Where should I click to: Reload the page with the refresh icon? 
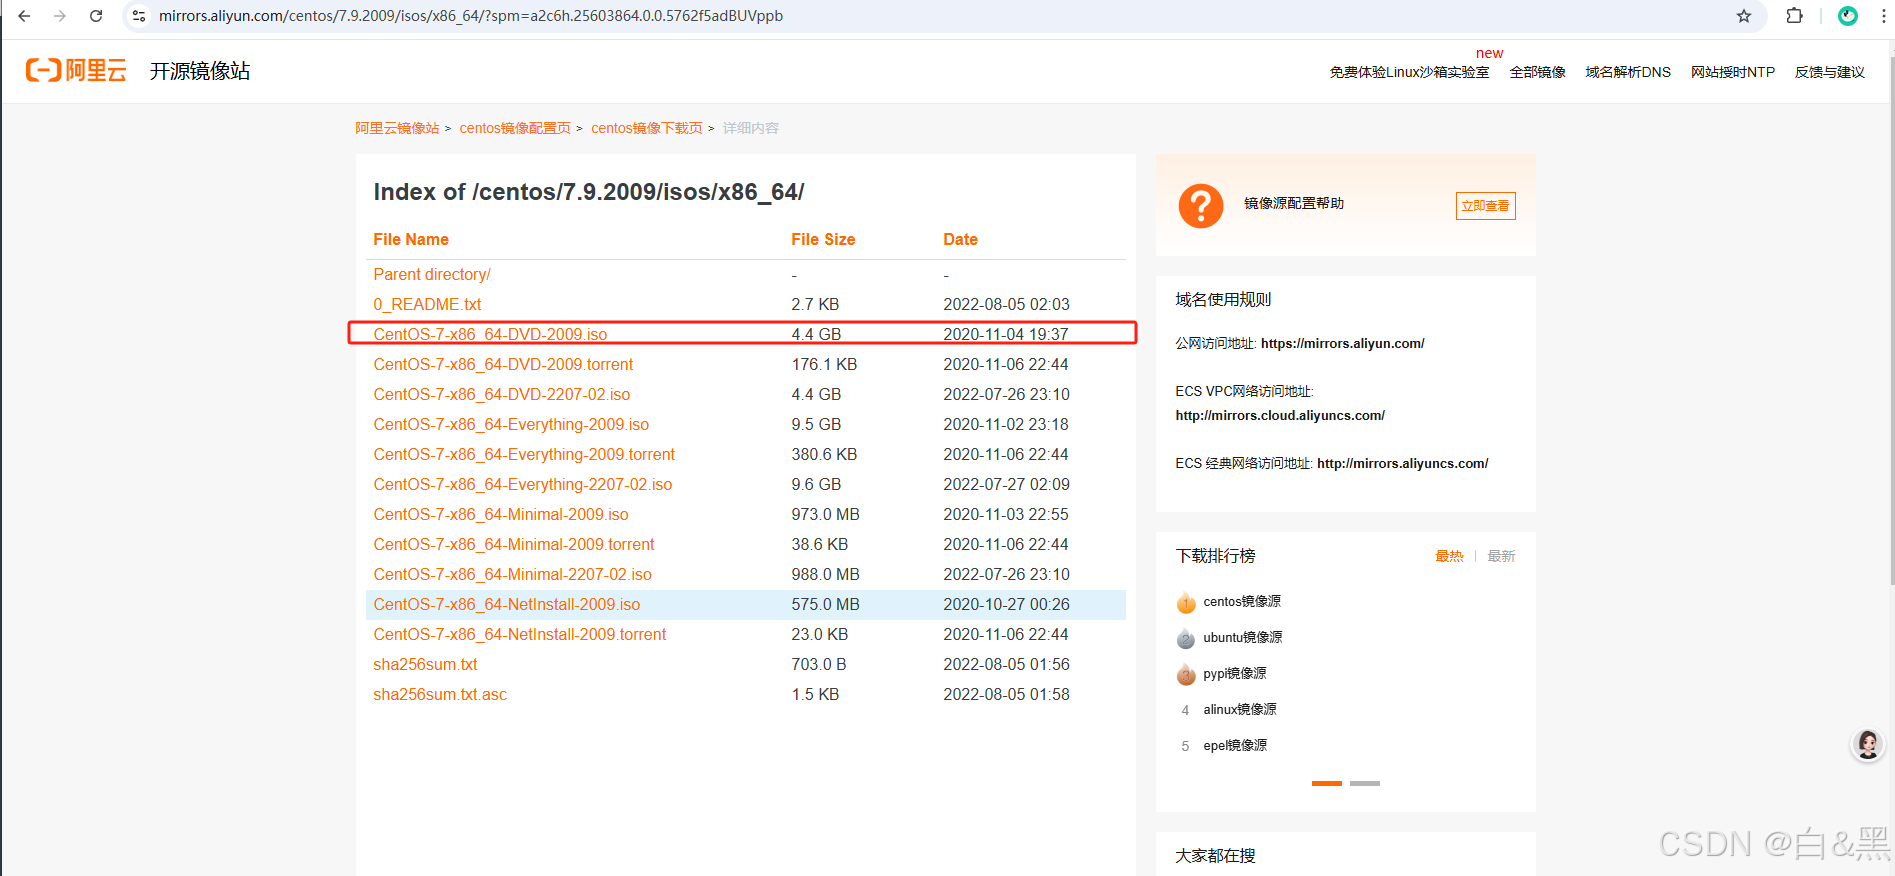(96, 16)
